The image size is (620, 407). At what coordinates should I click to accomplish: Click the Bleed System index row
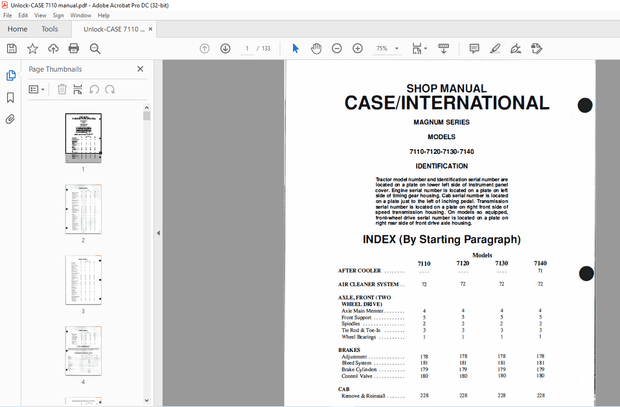(442, 363)
